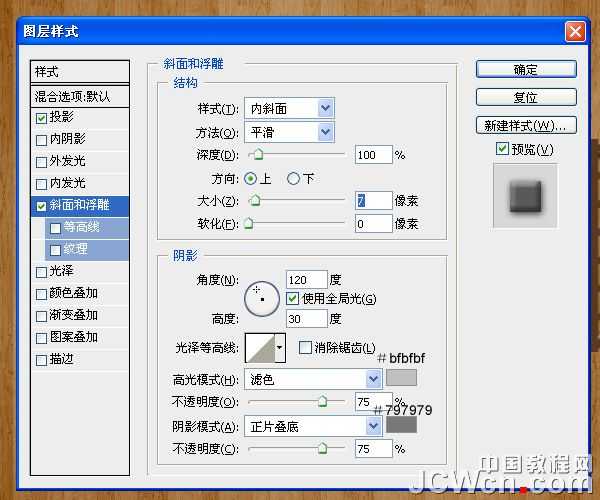Screen dimensions: 600x500
Task: Enable the 颜色叠加 checkbox
Action: click(x=41, y=294)
